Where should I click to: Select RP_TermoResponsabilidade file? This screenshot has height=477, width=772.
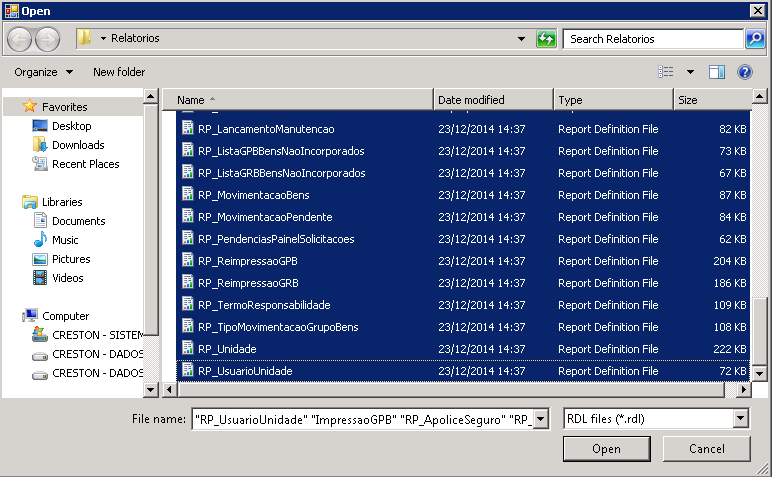[x=264, y=305]
